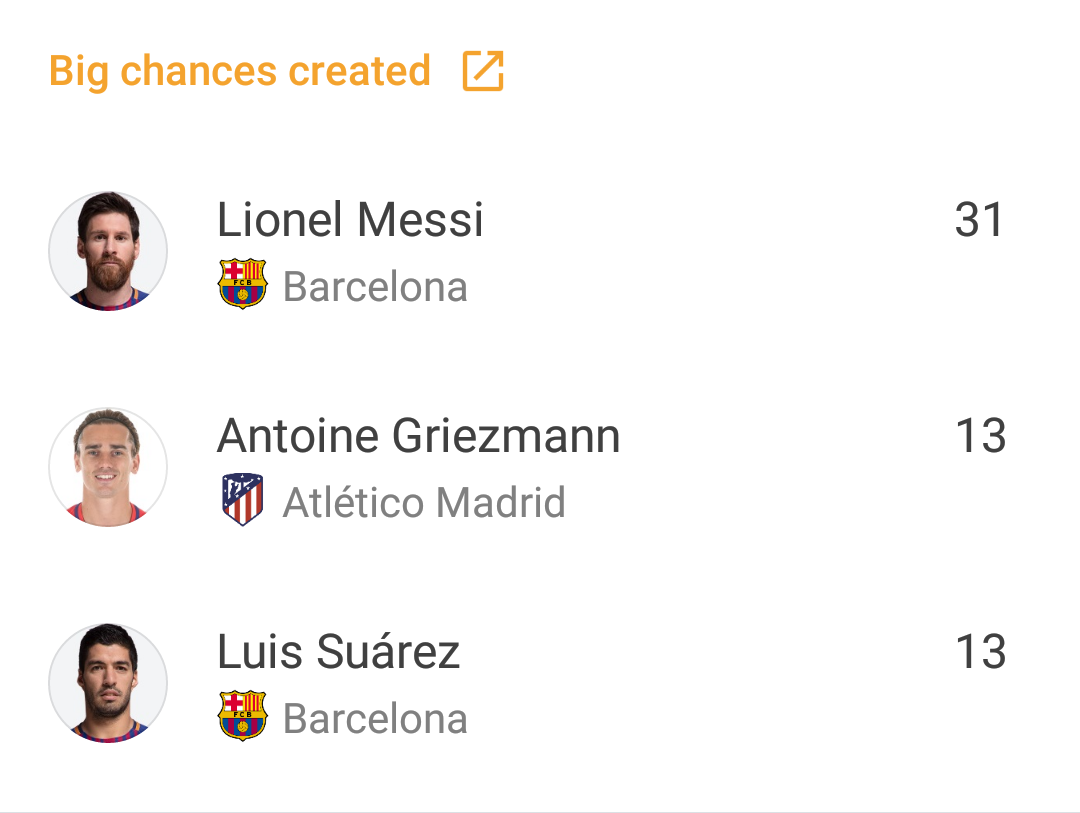This screenshot has width=1080, height=813.
Task: Click Lionel Messi's profile photo
Action: tap(108, 251)
